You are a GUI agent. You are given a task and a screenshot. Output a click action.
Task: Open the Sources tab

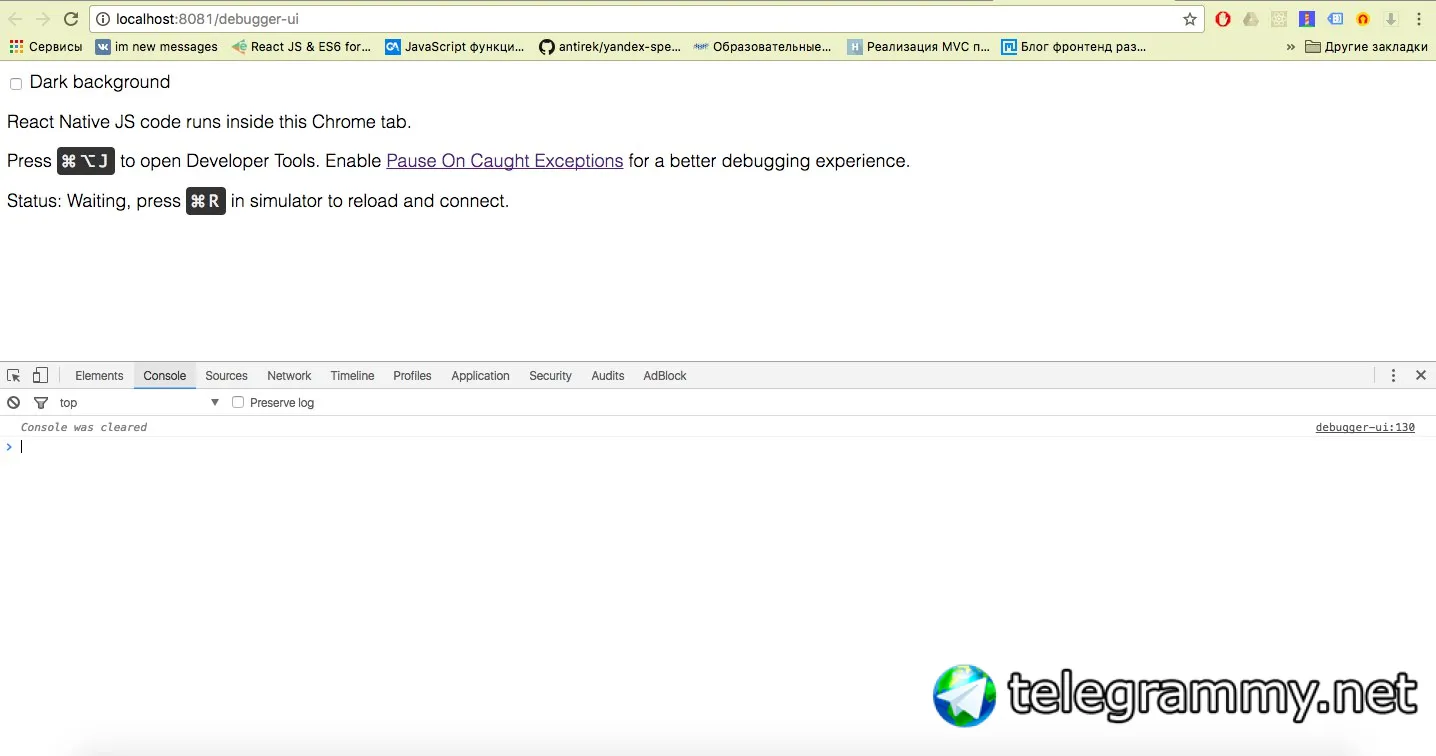coord(227,376)
